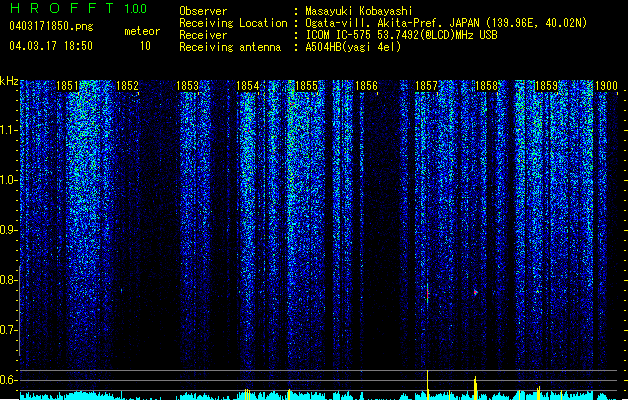
Task: Click the HROFFT 1.0.0 title text
Action: pos(78,8)
